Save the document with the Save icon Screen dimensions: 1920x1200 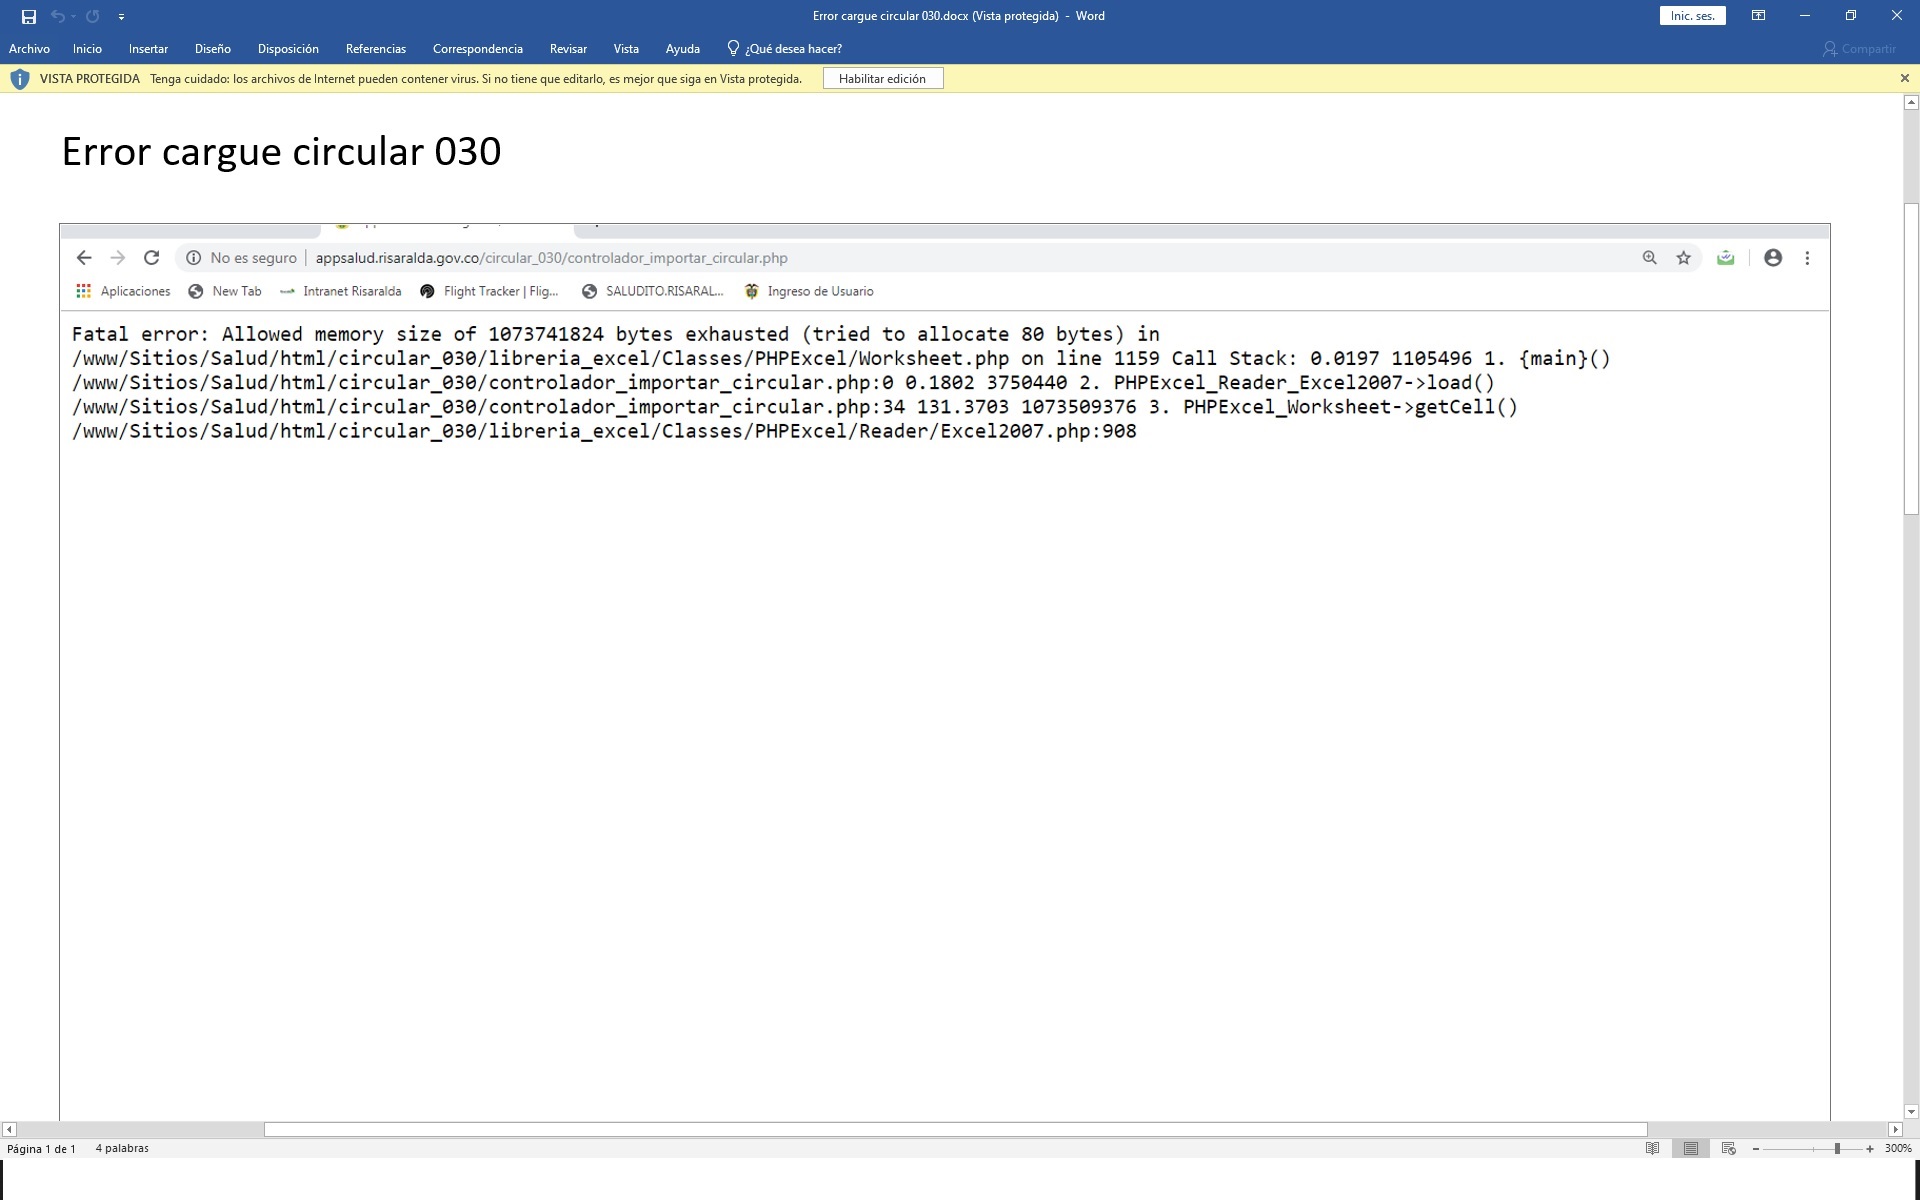(29, 16)
